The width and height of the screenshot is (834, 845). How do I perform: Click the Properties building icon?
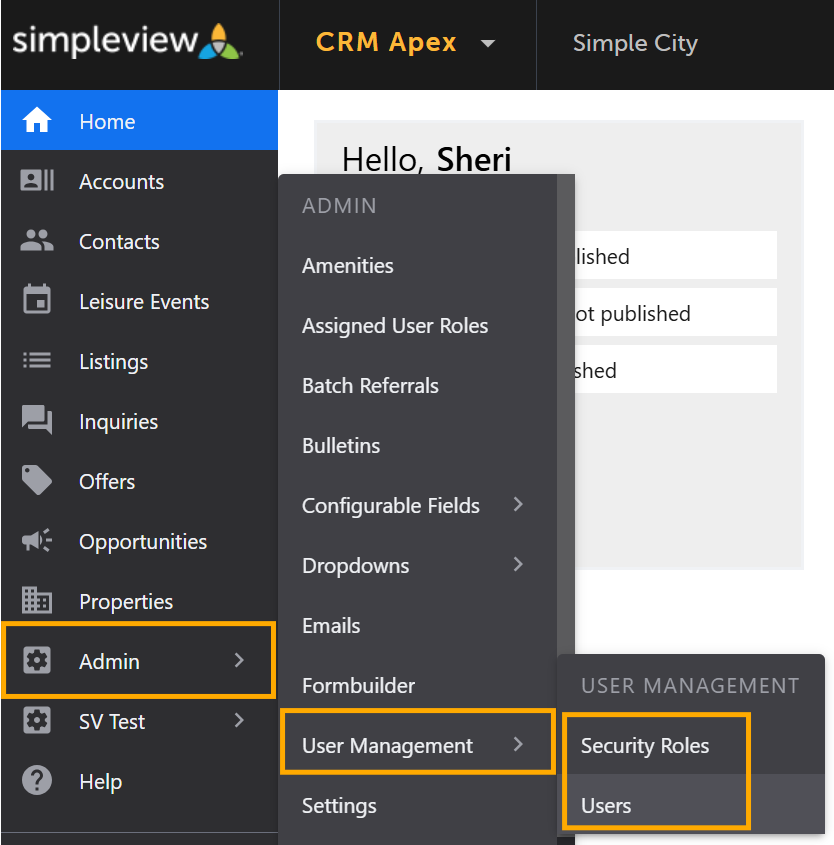point(37,600)
